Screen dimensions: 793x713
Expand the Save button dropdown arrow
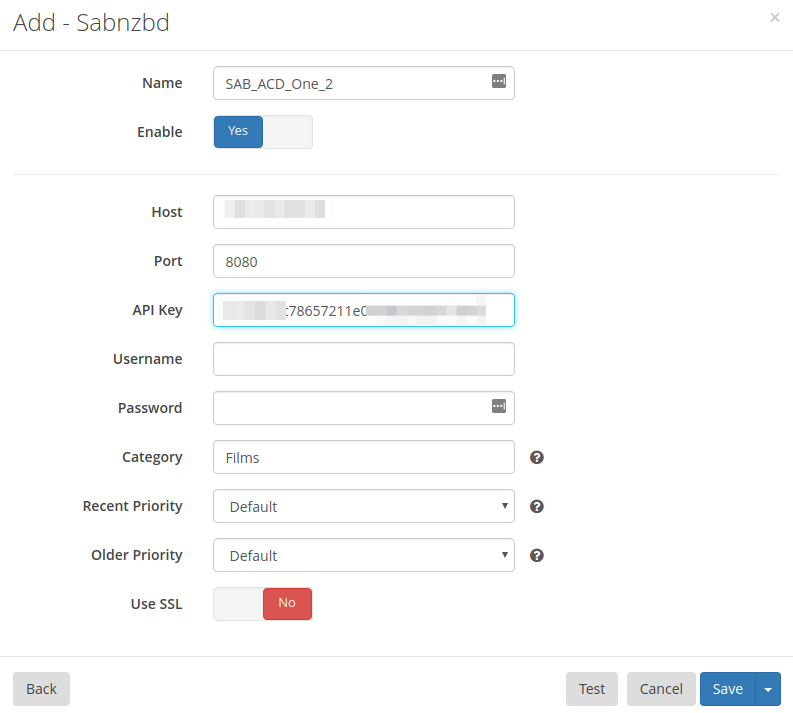(768, 689)
